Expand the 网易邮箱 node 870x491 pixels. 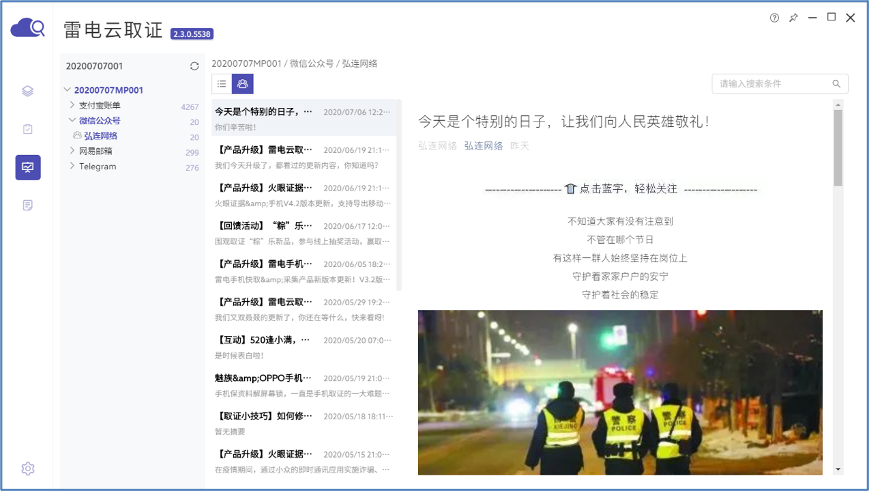[72, 150]
